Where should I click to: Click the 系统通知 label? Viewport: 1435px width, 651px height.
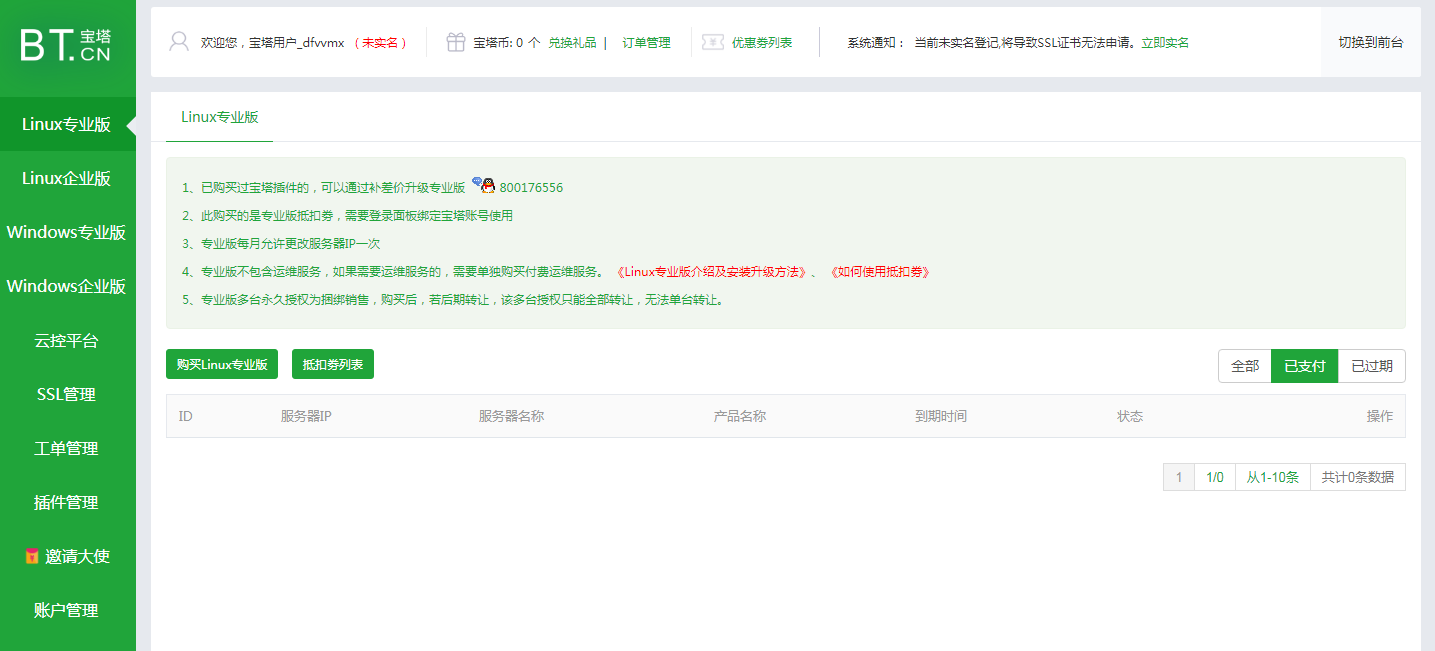[x=876, y=43]
